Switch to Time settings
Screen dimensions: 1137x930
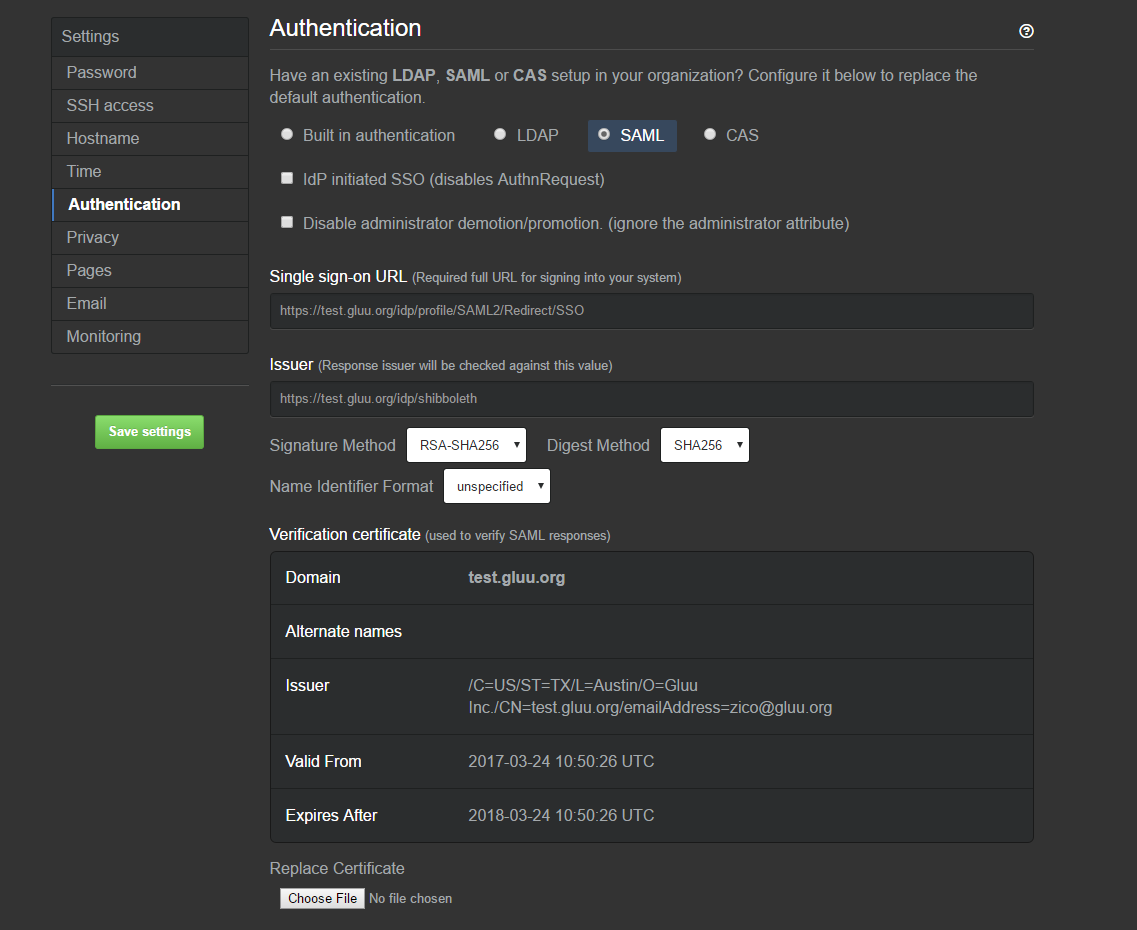pos(84,171)
